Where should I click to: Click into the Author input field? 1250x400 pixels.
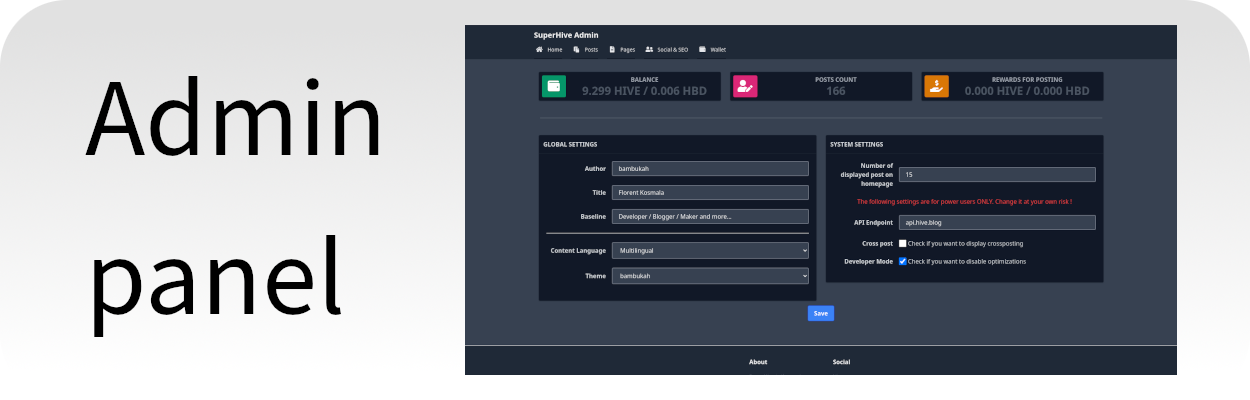[x=710, y=169]
